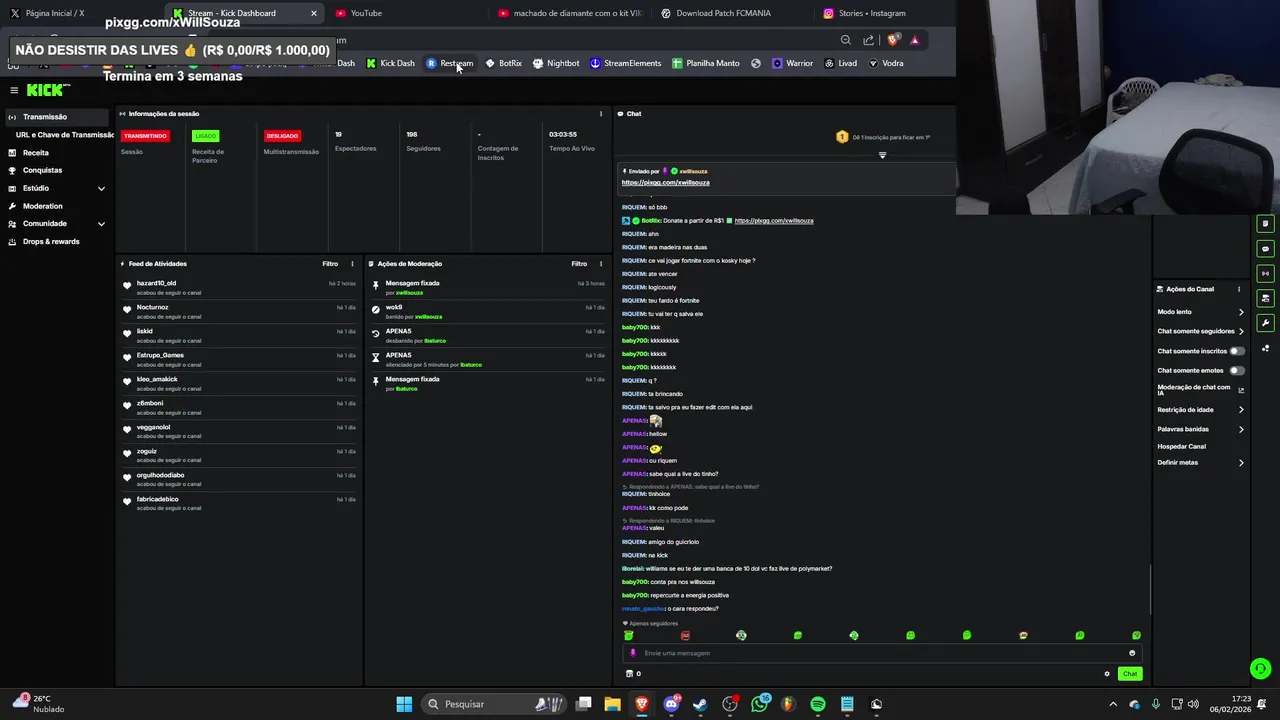Open the BotRix bookmark
The width and height of the screenshot is (1280, 720).
click(x=504, y=63)
